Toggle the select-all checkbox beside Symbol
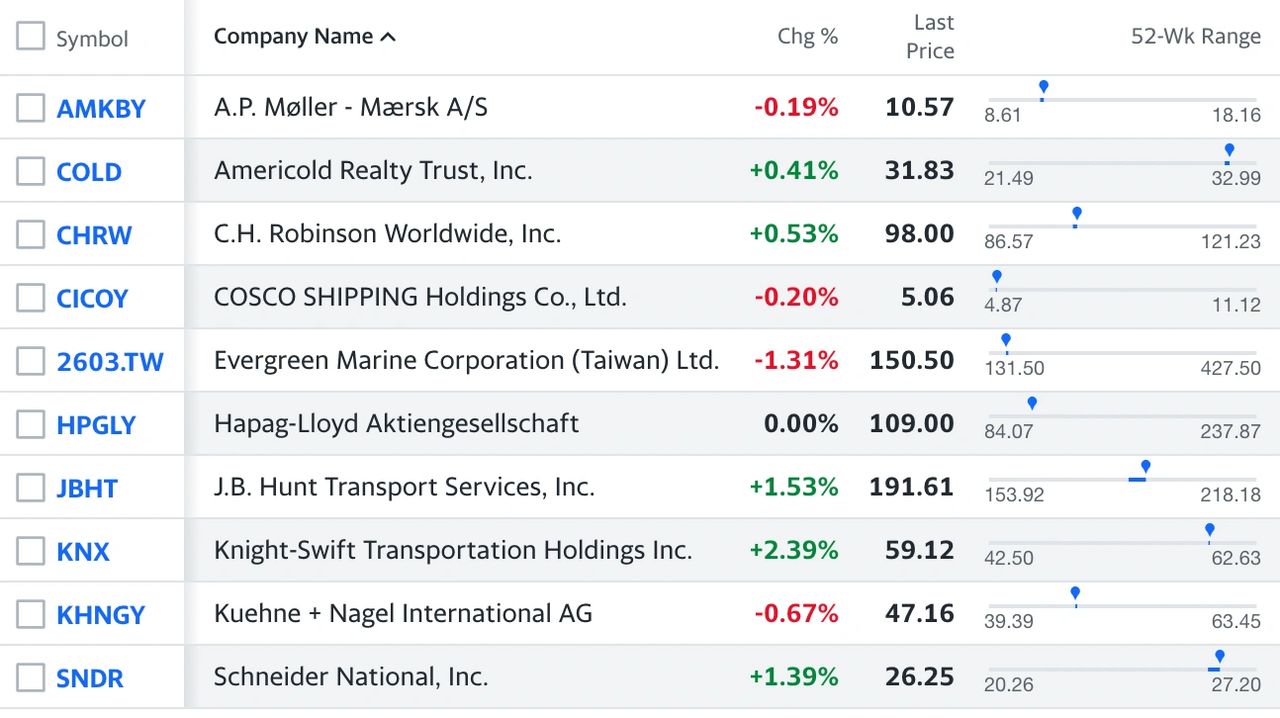The image size is (1280, 718). point(31,37)
